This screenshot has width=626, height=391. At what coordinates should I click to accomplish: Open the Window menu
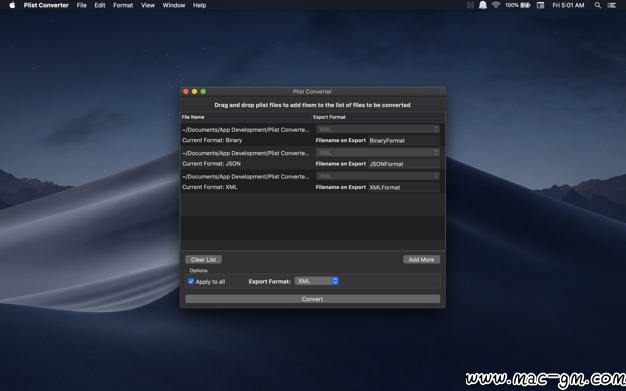(174, 5)
